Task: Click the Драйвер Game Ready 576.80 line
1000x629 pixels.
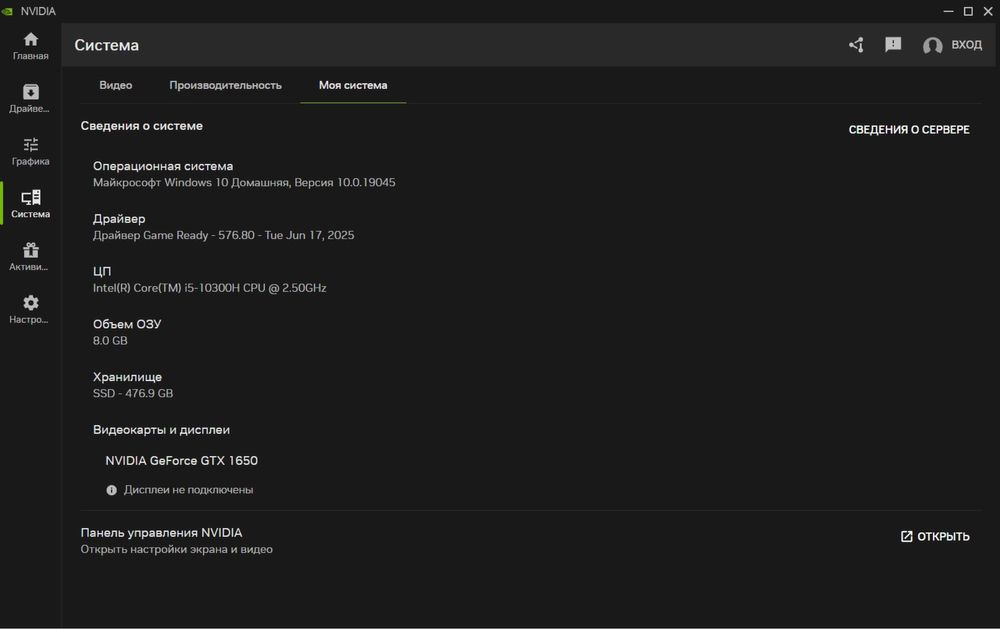Action: tap(223, 235)
